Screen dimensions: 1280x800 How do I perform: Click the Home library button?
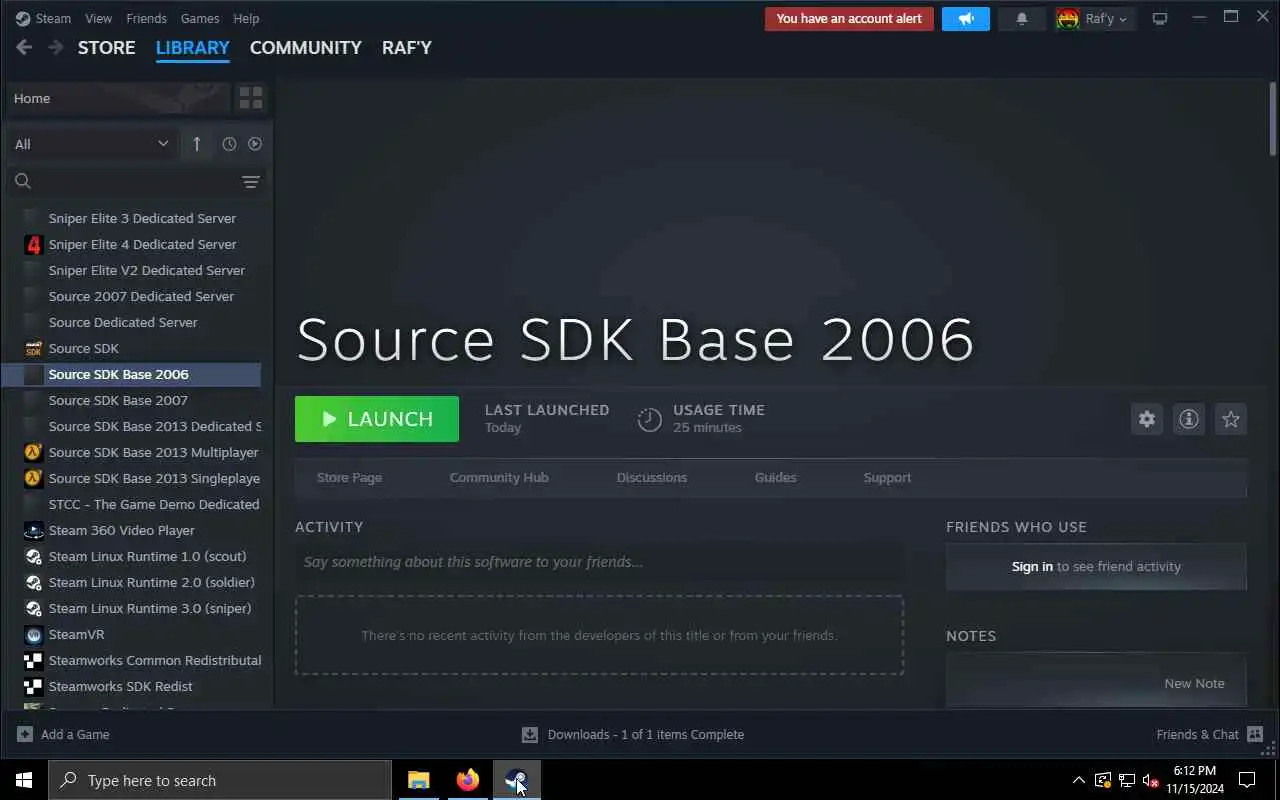pos(118,98)
